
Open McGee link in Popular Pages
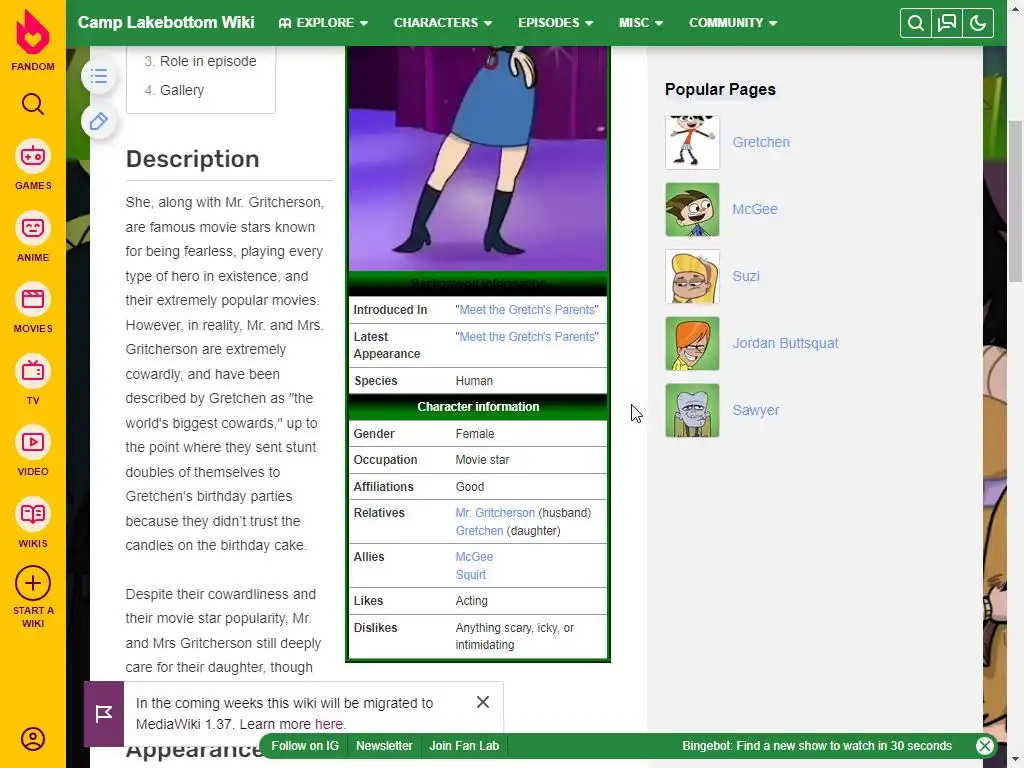pos(755,209)
